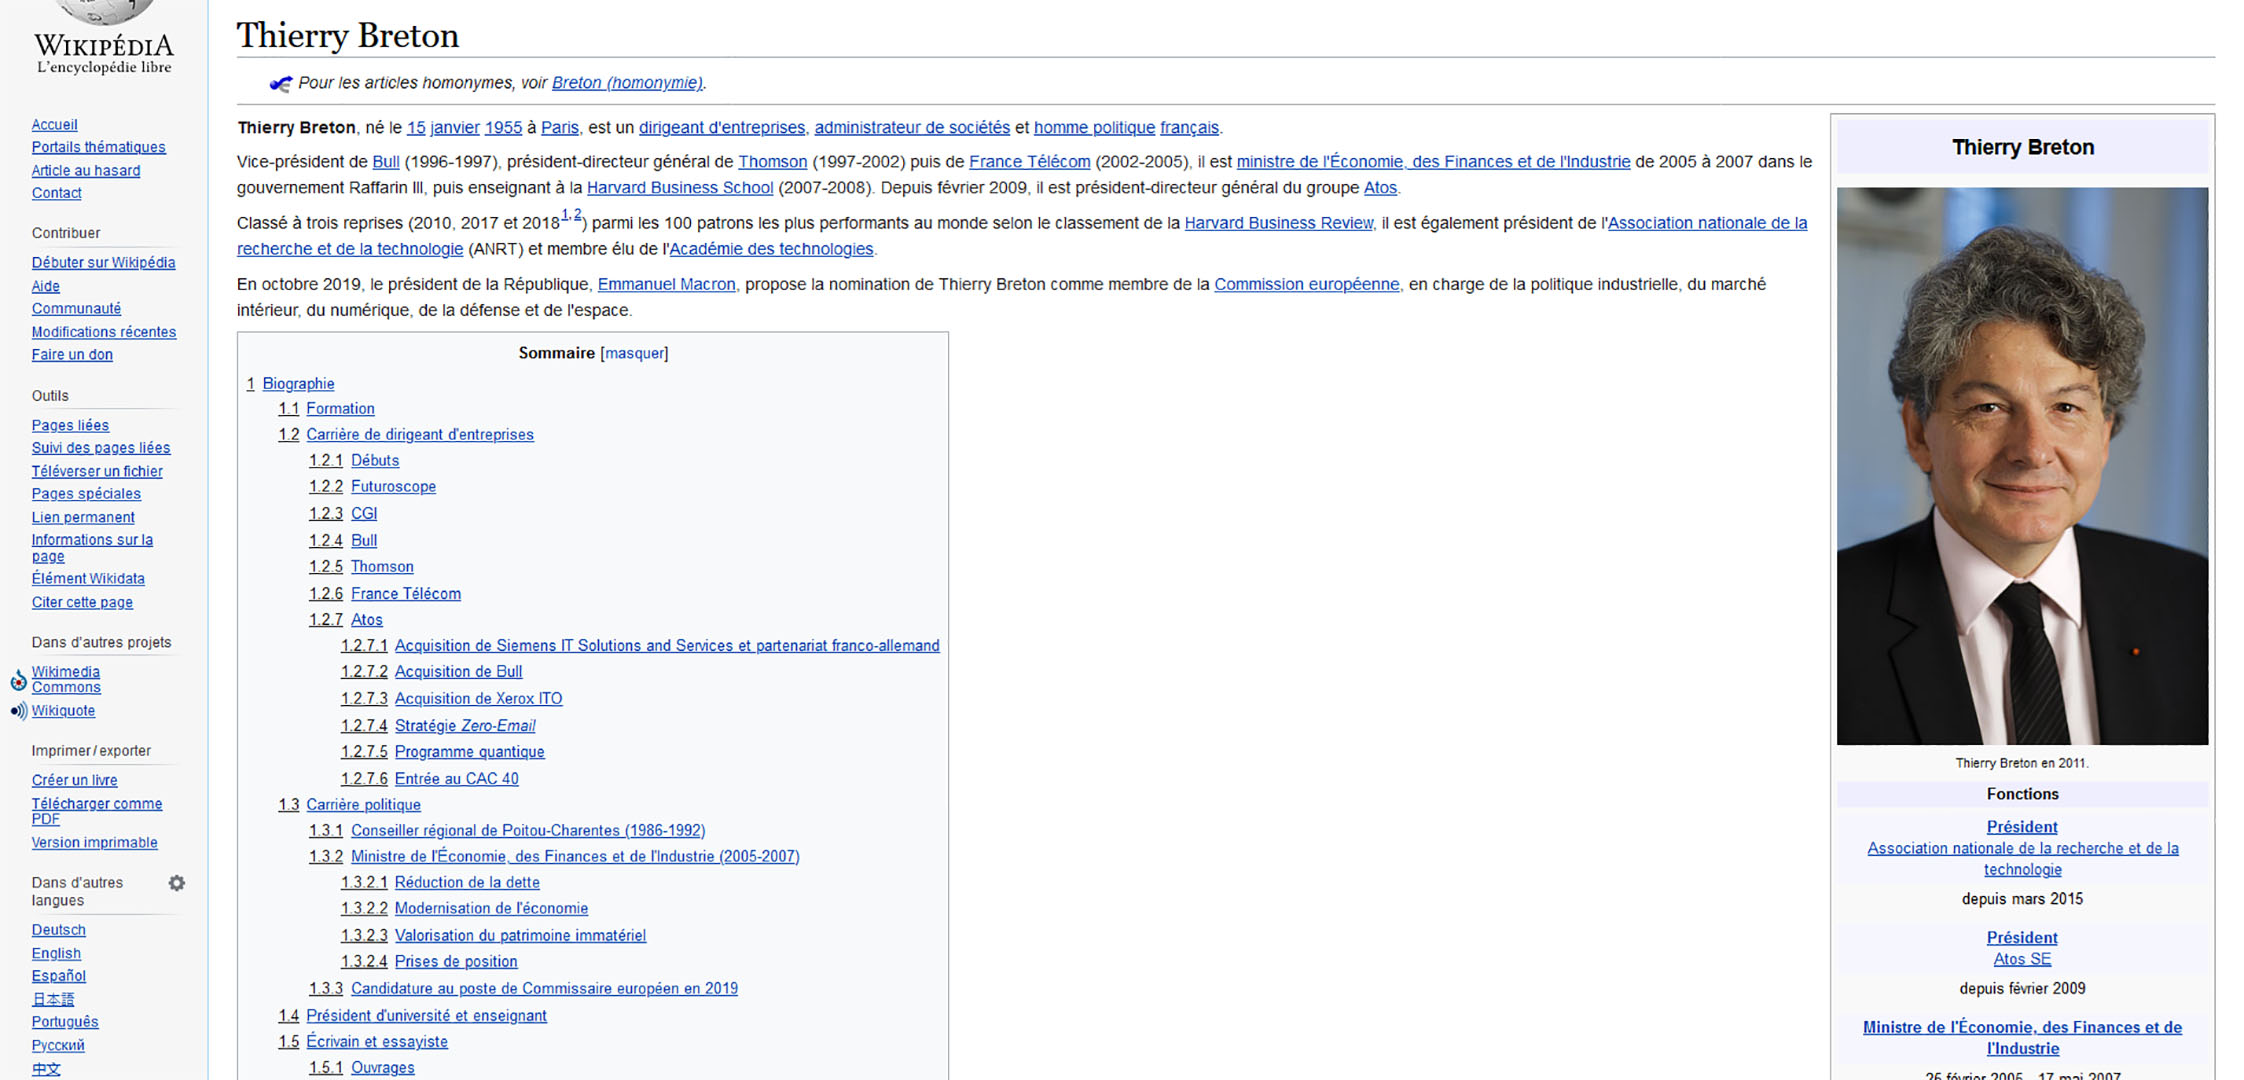The width and height of the screenshot is (2244, 1080).
Task: Go to Accueil in sidebar
Action: (x=54, y=125)
